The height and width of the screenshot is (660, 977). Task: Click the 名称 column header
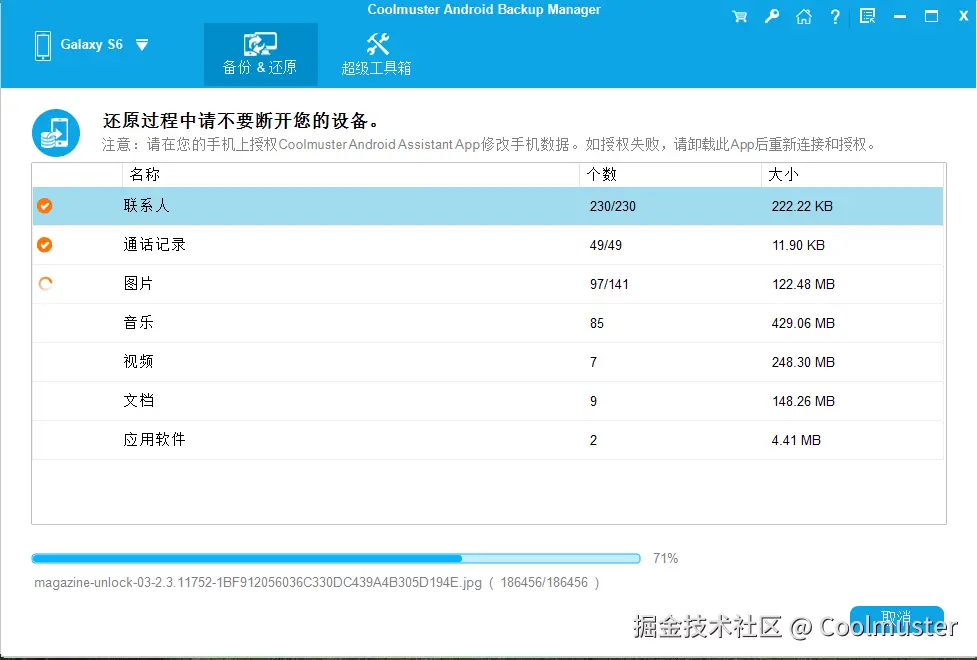point(351,175)
